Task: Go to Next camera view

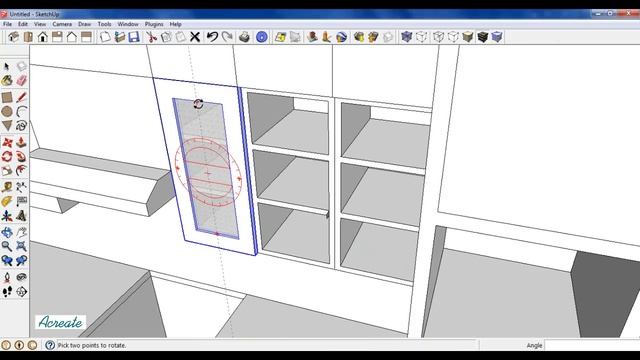Action: 21,260
